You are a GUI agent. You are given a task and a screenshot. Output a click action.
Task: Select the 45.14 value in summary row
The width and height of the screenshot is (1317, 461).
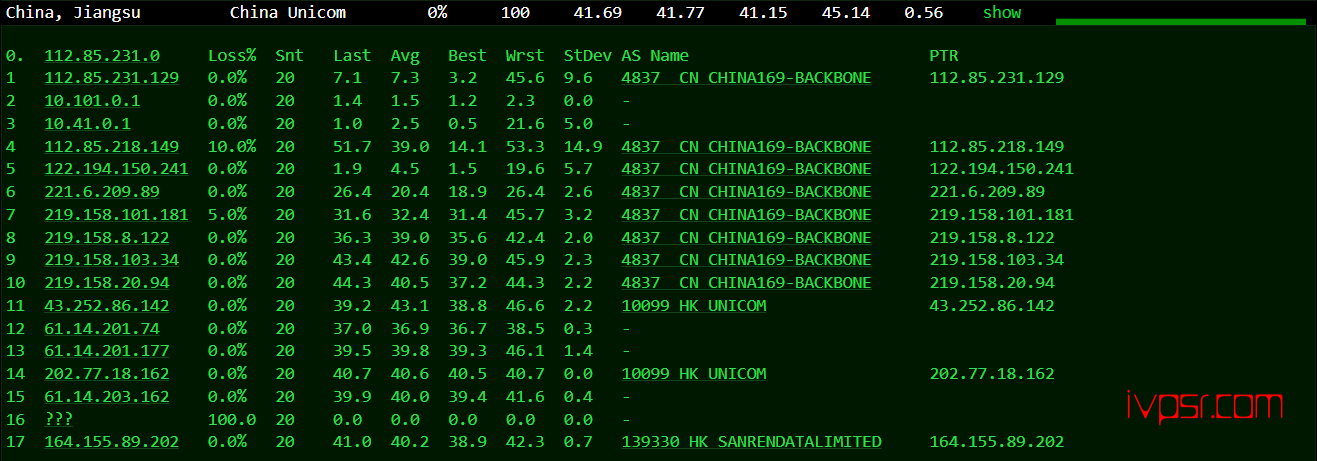pyautogui.click(x=846, y=12)
